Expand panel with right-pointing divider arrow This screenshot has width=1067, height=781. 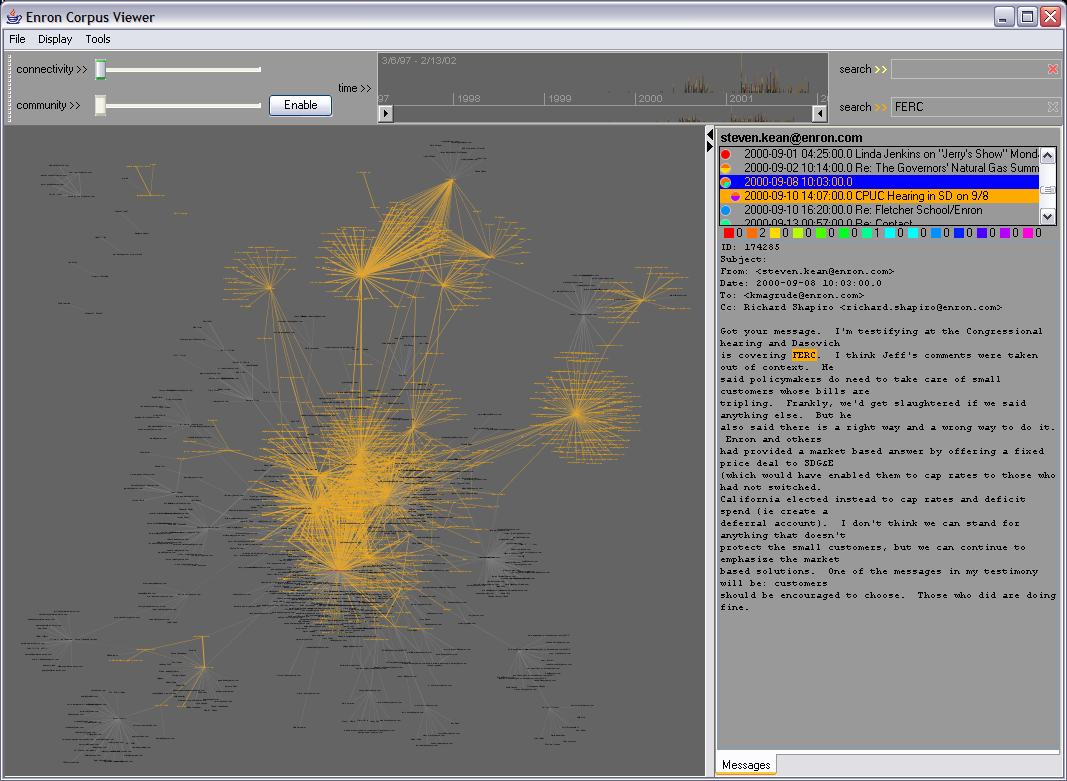(710, 146)
